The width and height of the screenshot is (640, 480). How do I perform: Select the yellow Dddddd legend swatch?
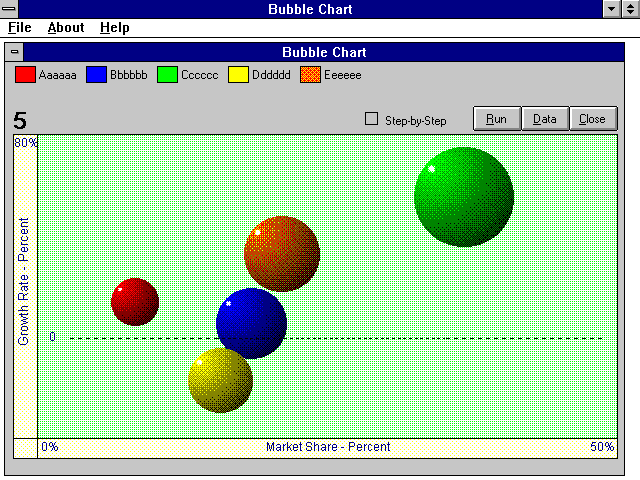[240, 75]
